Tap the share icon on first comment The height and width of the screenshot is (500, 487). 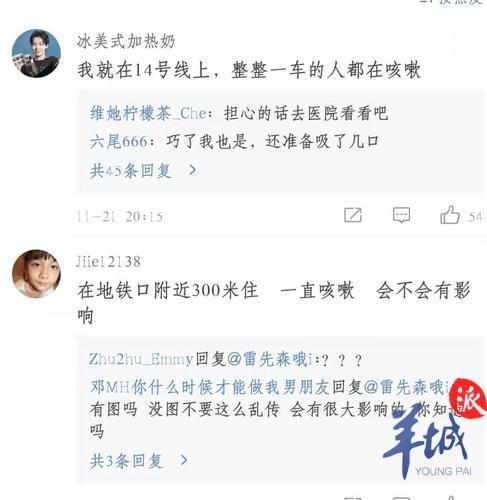coord(353,215)
